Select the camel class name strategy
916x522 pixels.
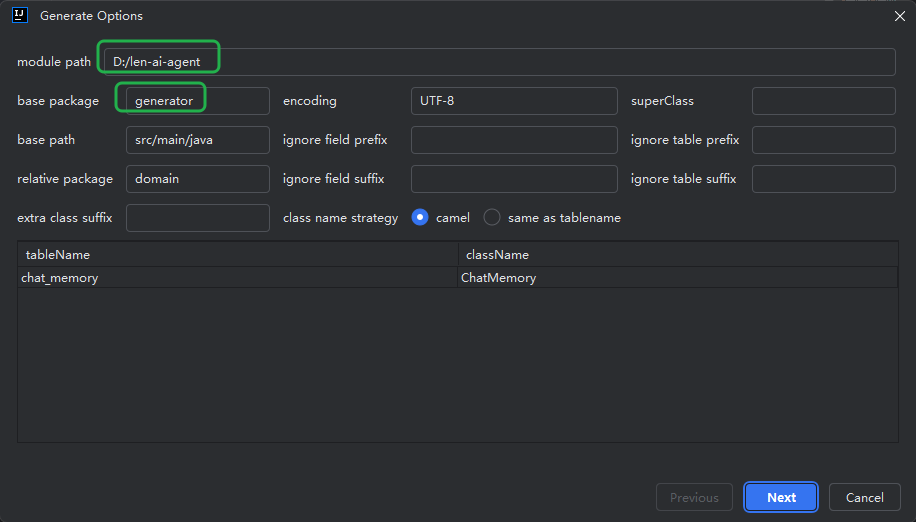coord(420,218)
